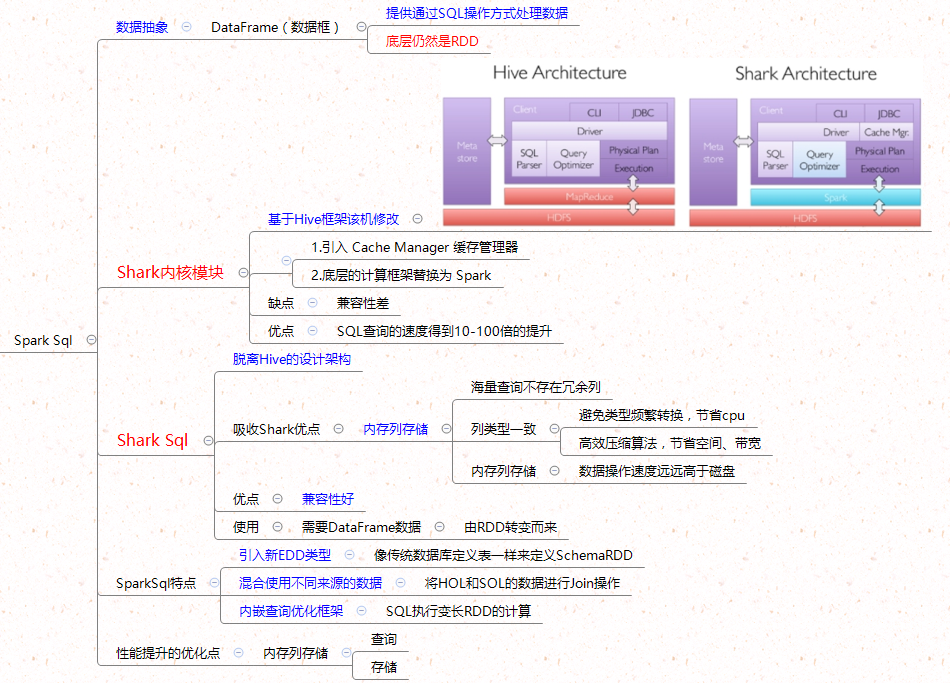This screenshot has width=950, height=683.
Task: Collapse the 需要DataFrame数据 node toggle
Action: coord(440,527)
